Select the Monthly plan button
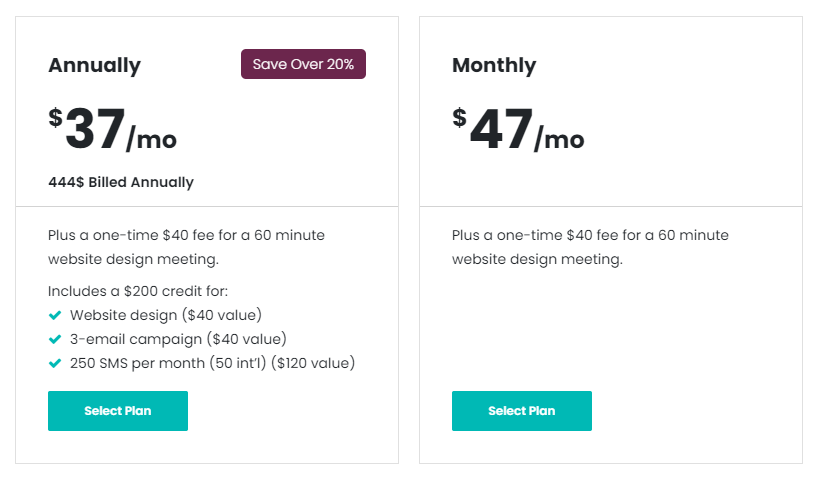Screen dimensions: 822x482 522,411
